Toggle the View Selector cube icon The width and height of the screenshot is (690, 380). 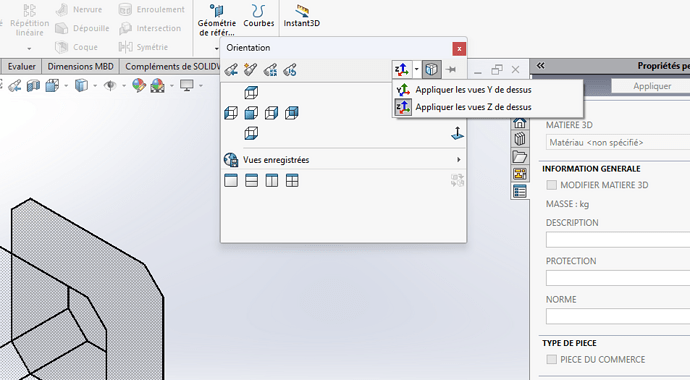[432, 69]
